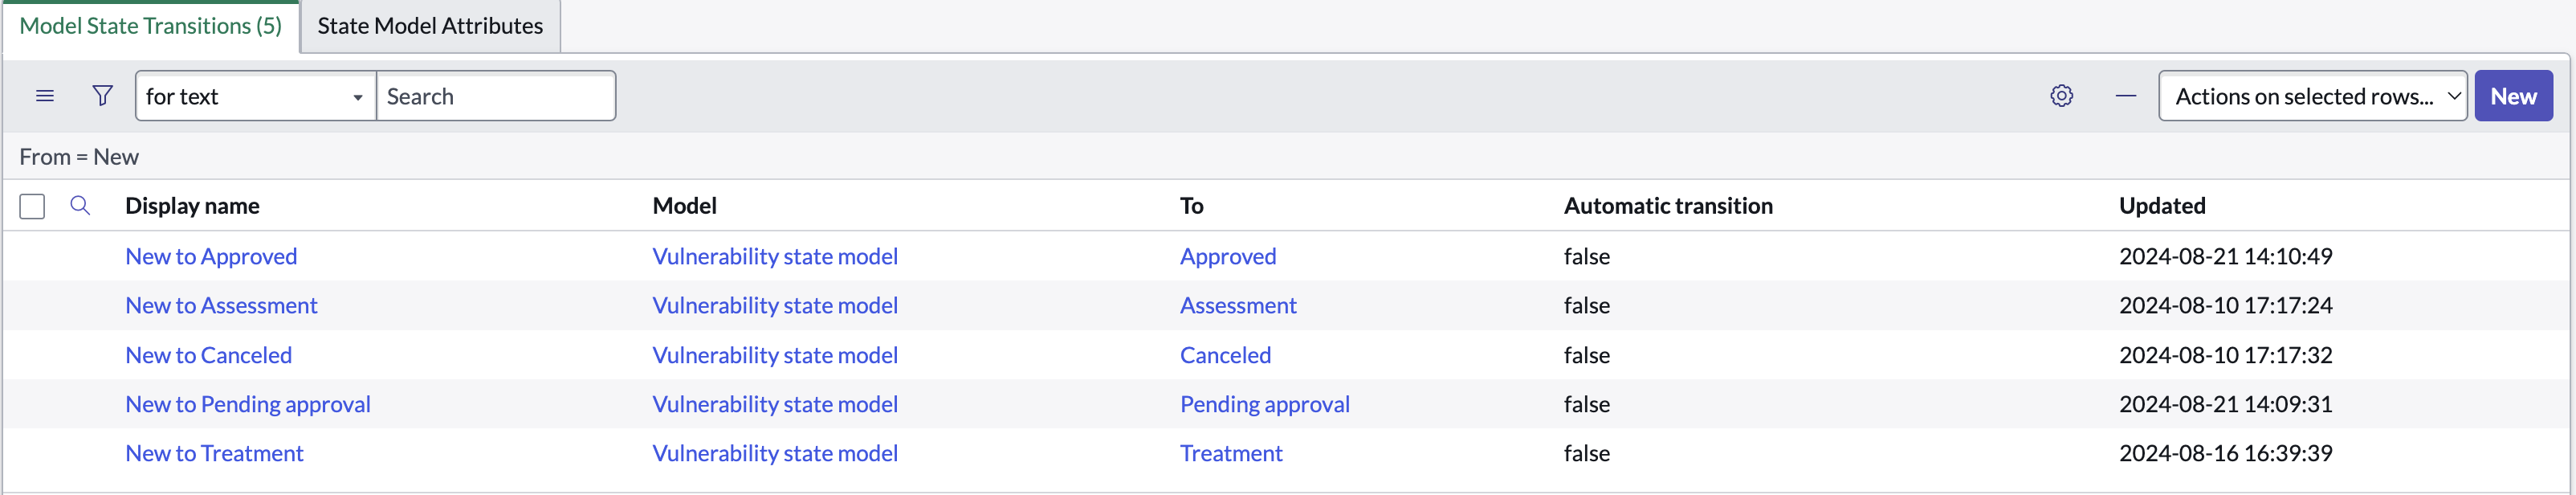Click the New button
The width and height of the screenshot is (2576, 495).
point(2513,96)
